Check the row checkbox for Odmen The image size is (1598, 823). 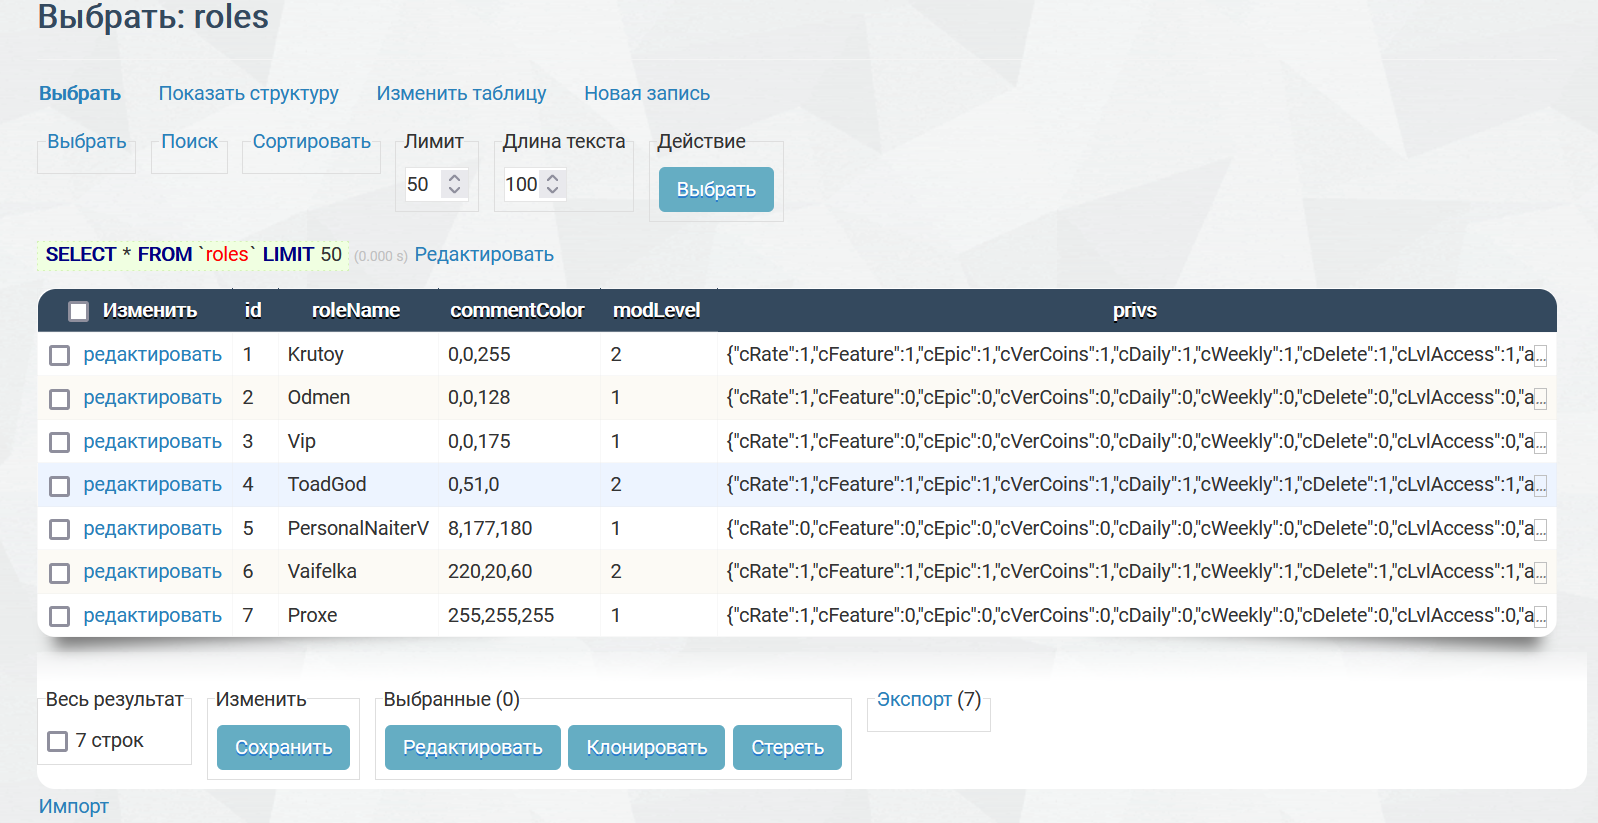click(60, 399)
